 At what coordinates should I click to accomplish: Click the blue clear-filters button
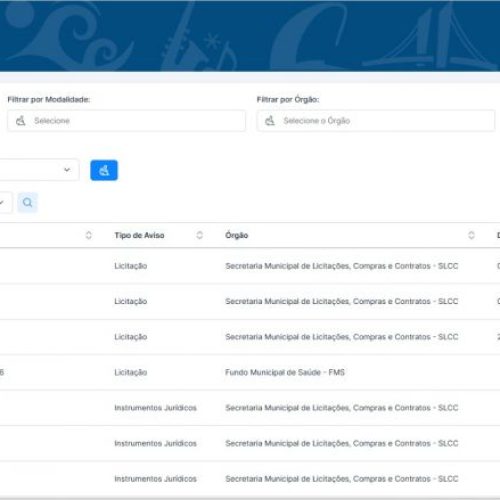pyautogui.click(x=104, y=170)
